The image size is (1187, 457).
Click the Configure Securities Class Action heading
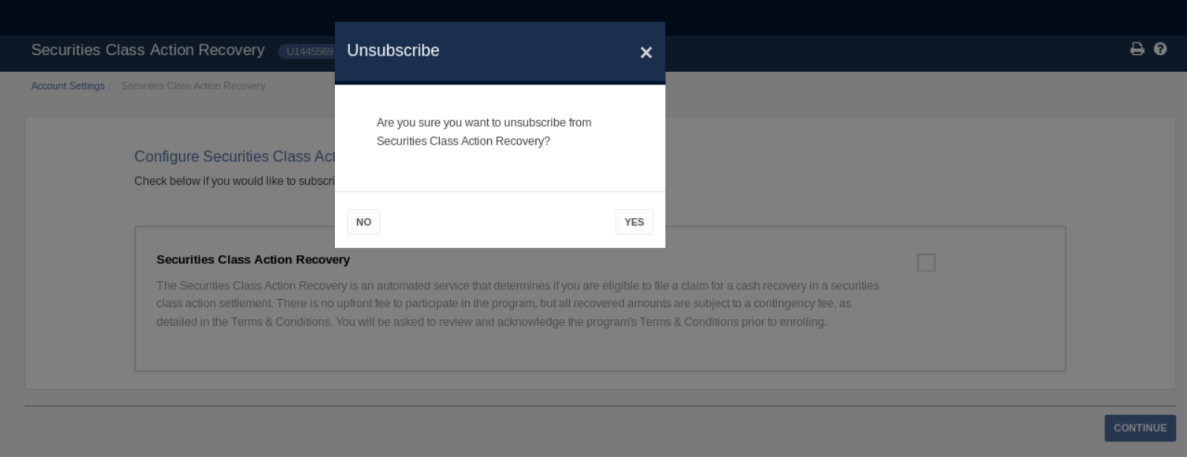(x=235, y=157)
